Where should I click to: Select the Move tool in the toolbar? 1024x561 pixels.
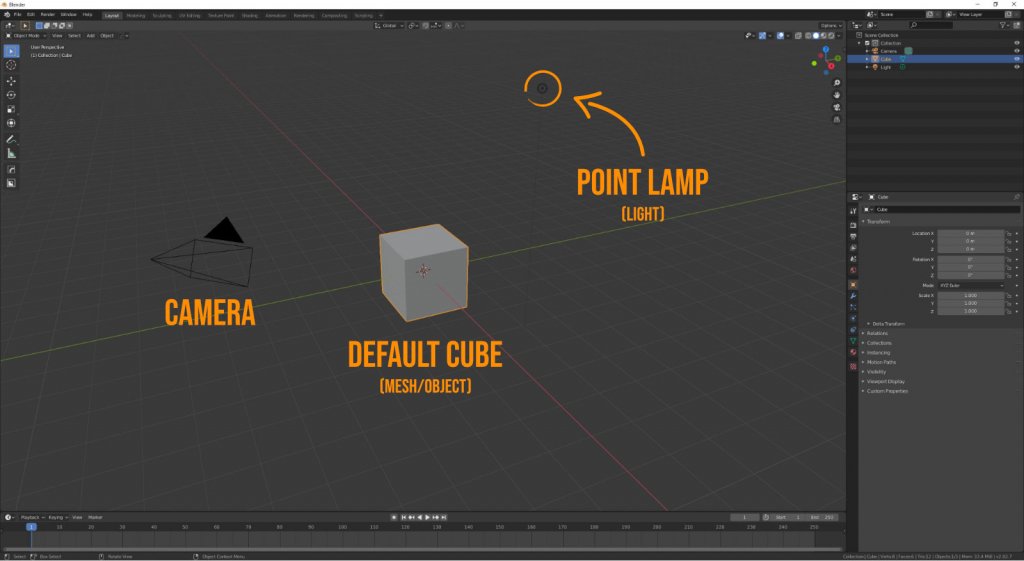[12, 80]
